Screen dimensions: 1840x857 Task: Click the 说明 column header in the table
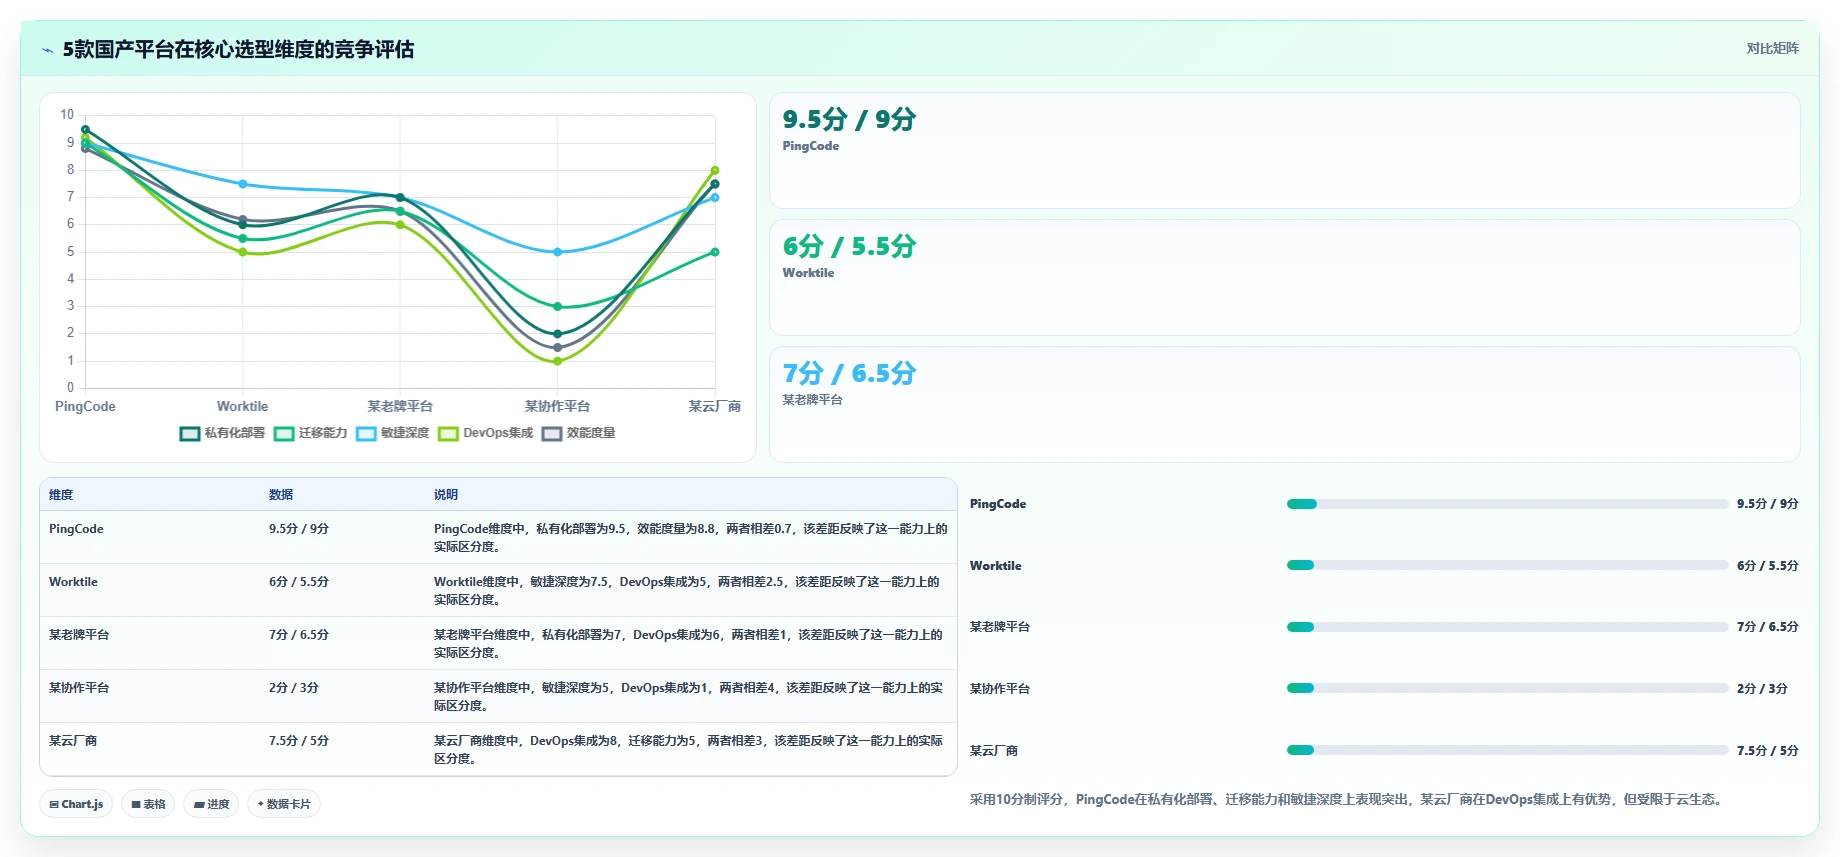[x=446, y=495]
